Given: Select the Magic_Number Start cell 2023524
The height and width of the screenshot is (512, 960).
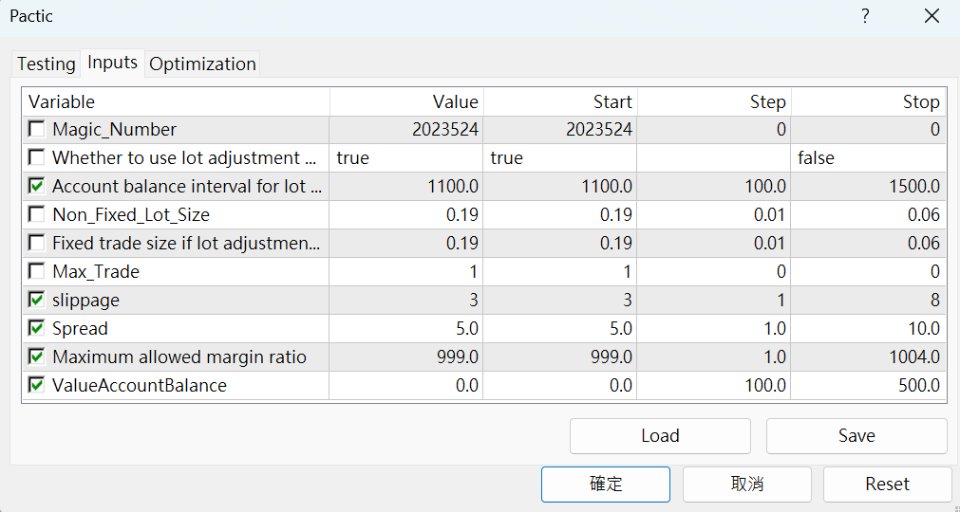Looking at the screenshot, I should [x=560, y=129].
